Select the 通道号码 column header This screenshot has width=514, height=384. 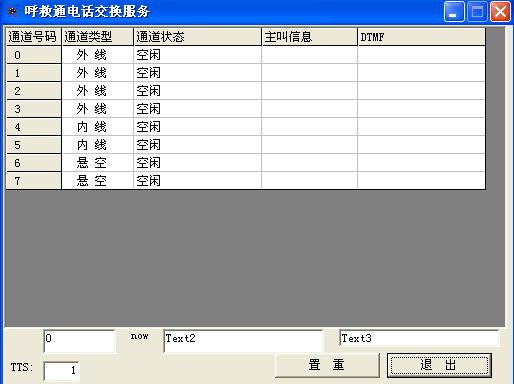click(34, 37)
